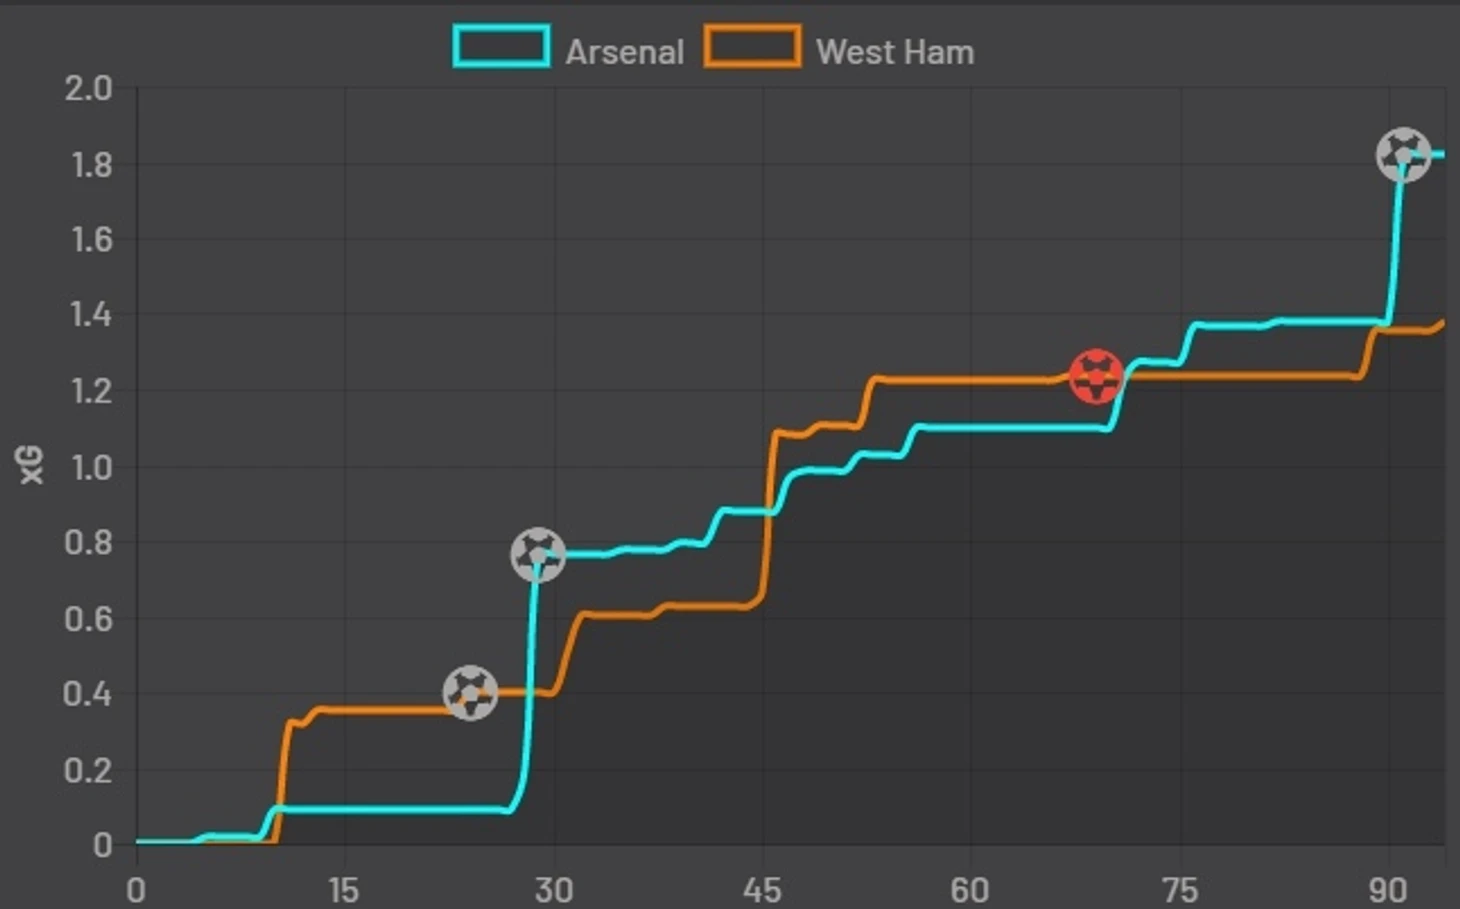The width and height of the screenshot is (1460, 909).
Task: Click the red own-goal ball marker
Action: click(1097, 377)
